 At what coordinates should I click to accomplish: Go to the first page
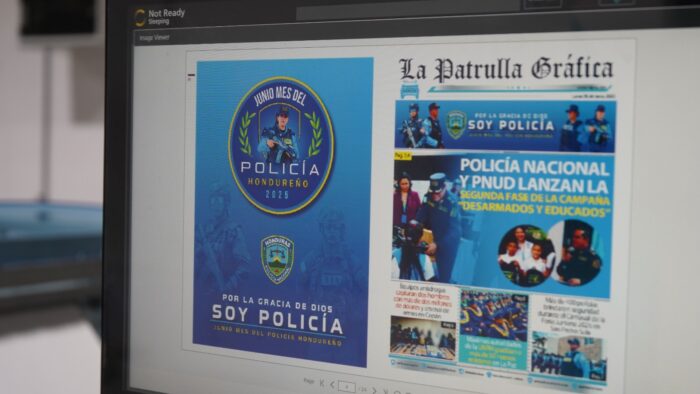[322, 383]
